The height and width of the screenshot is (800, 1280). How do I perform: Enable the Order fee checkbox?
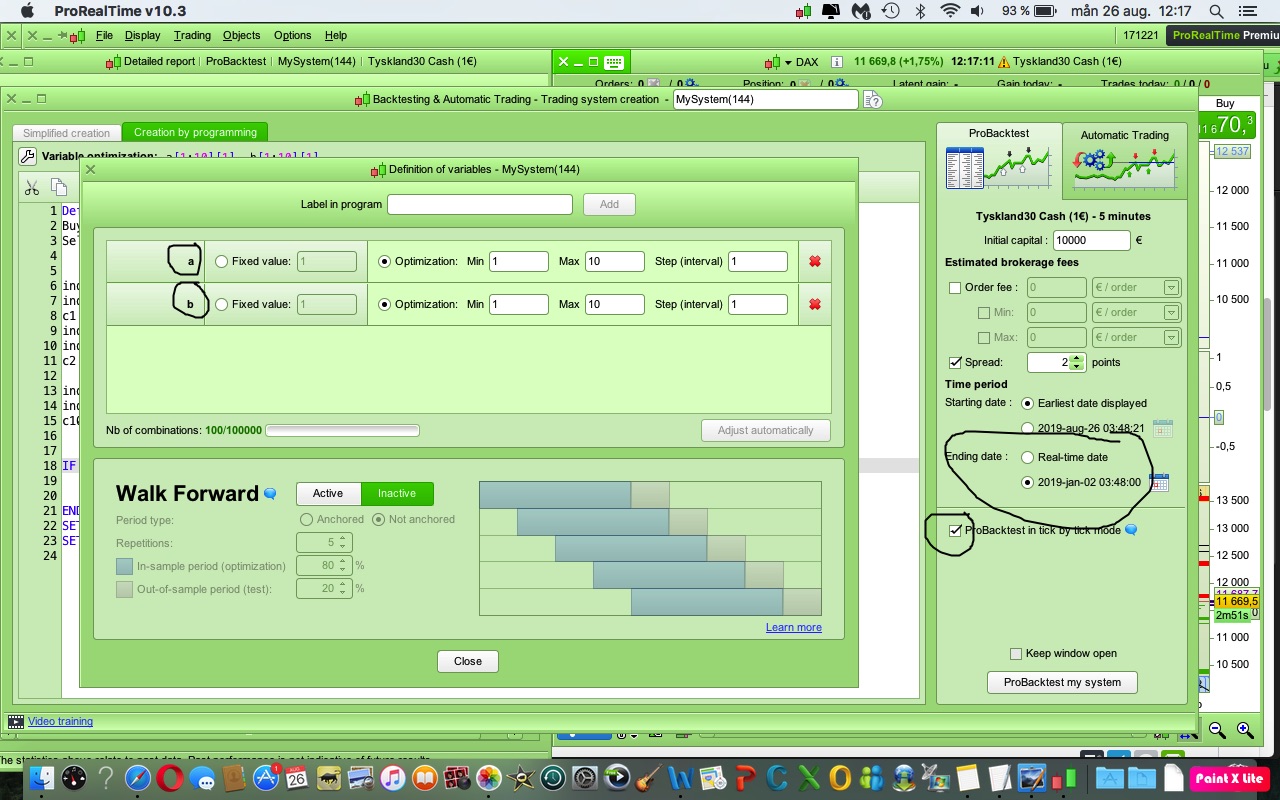point(955,288)
